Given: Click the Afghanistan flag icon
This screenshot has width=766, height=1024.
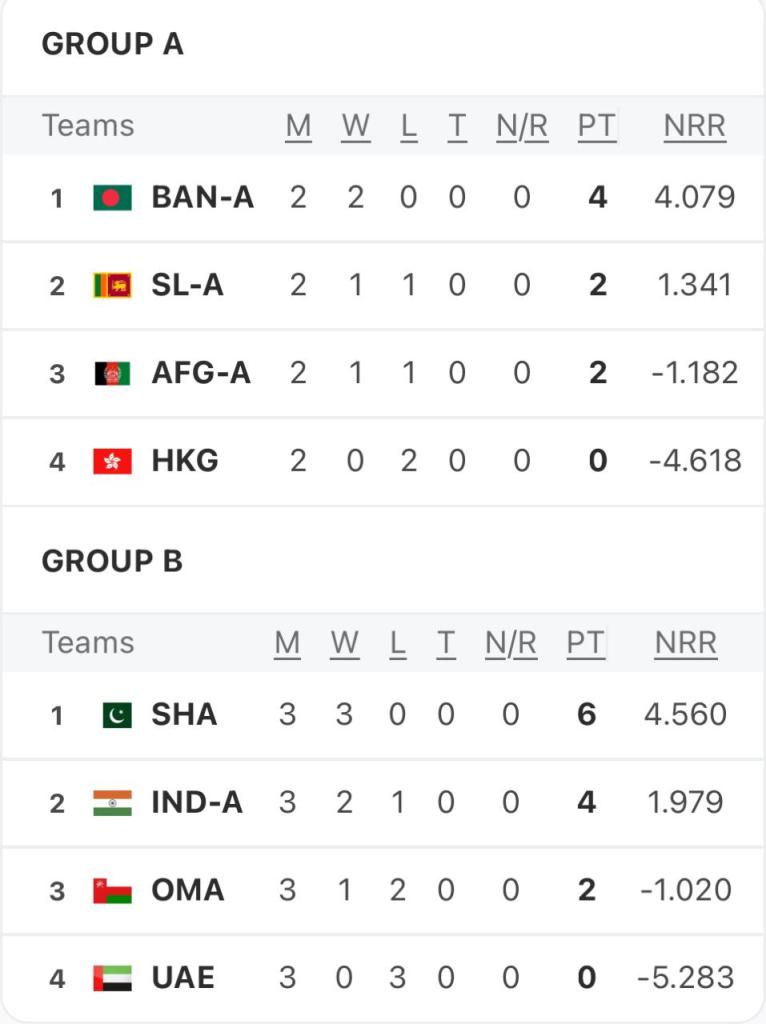Looking at the screenshot, I should [112, 374].
